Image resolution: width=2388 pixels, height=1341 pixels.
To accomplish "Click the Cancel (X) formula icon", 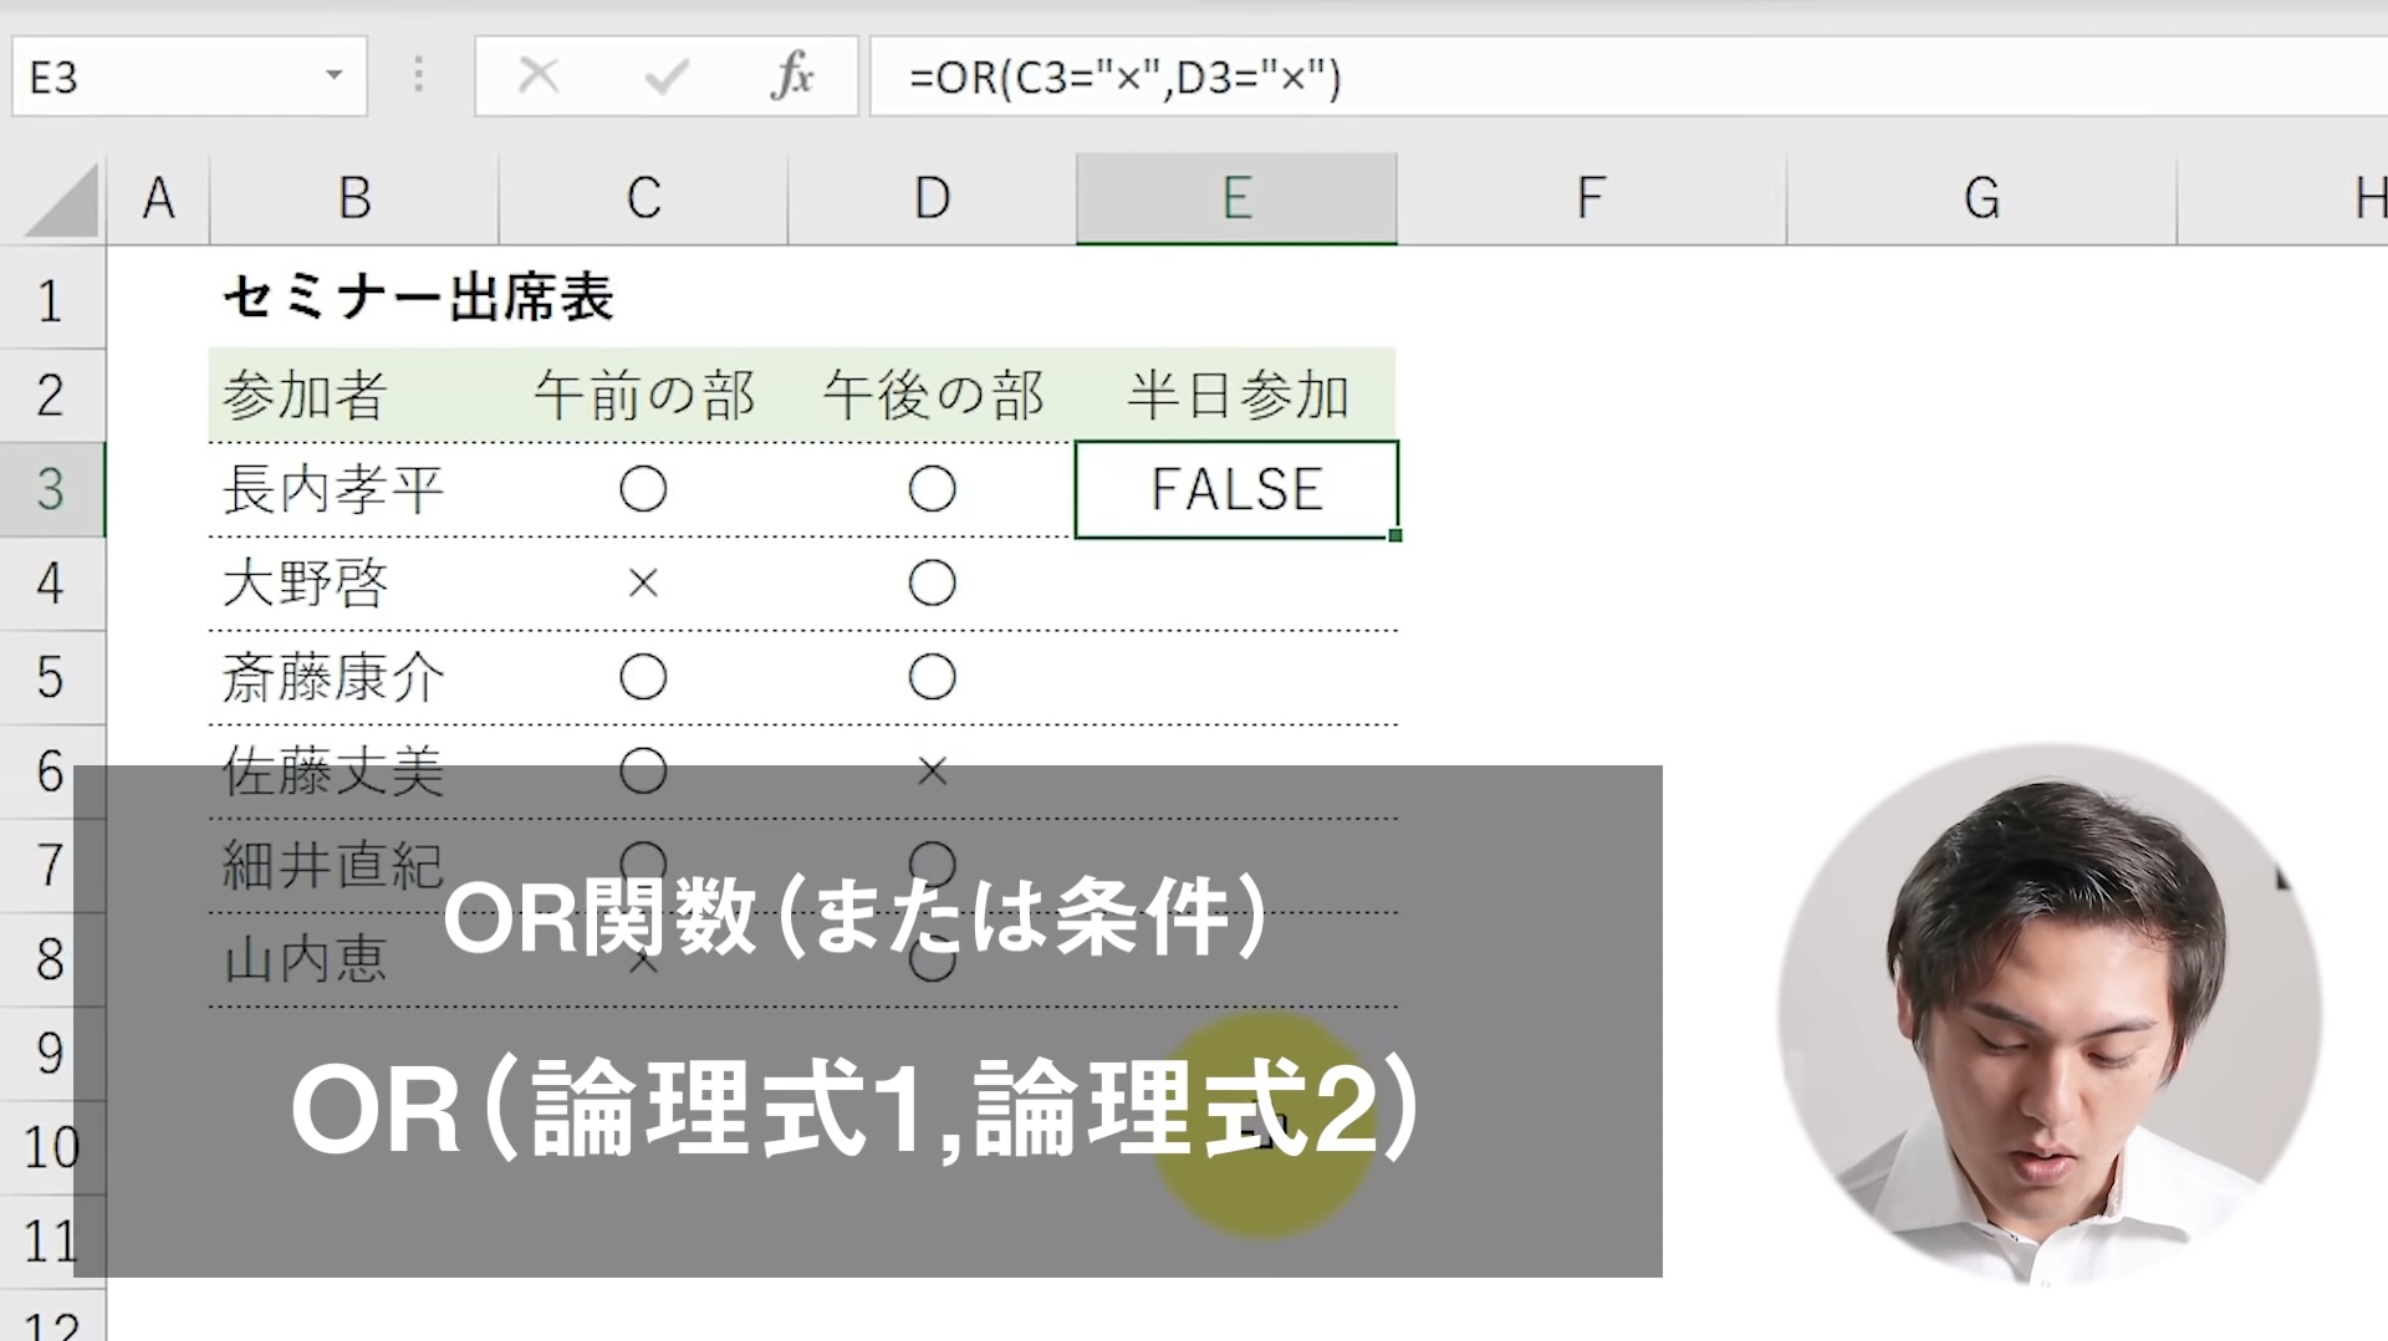I will [538, 76].
